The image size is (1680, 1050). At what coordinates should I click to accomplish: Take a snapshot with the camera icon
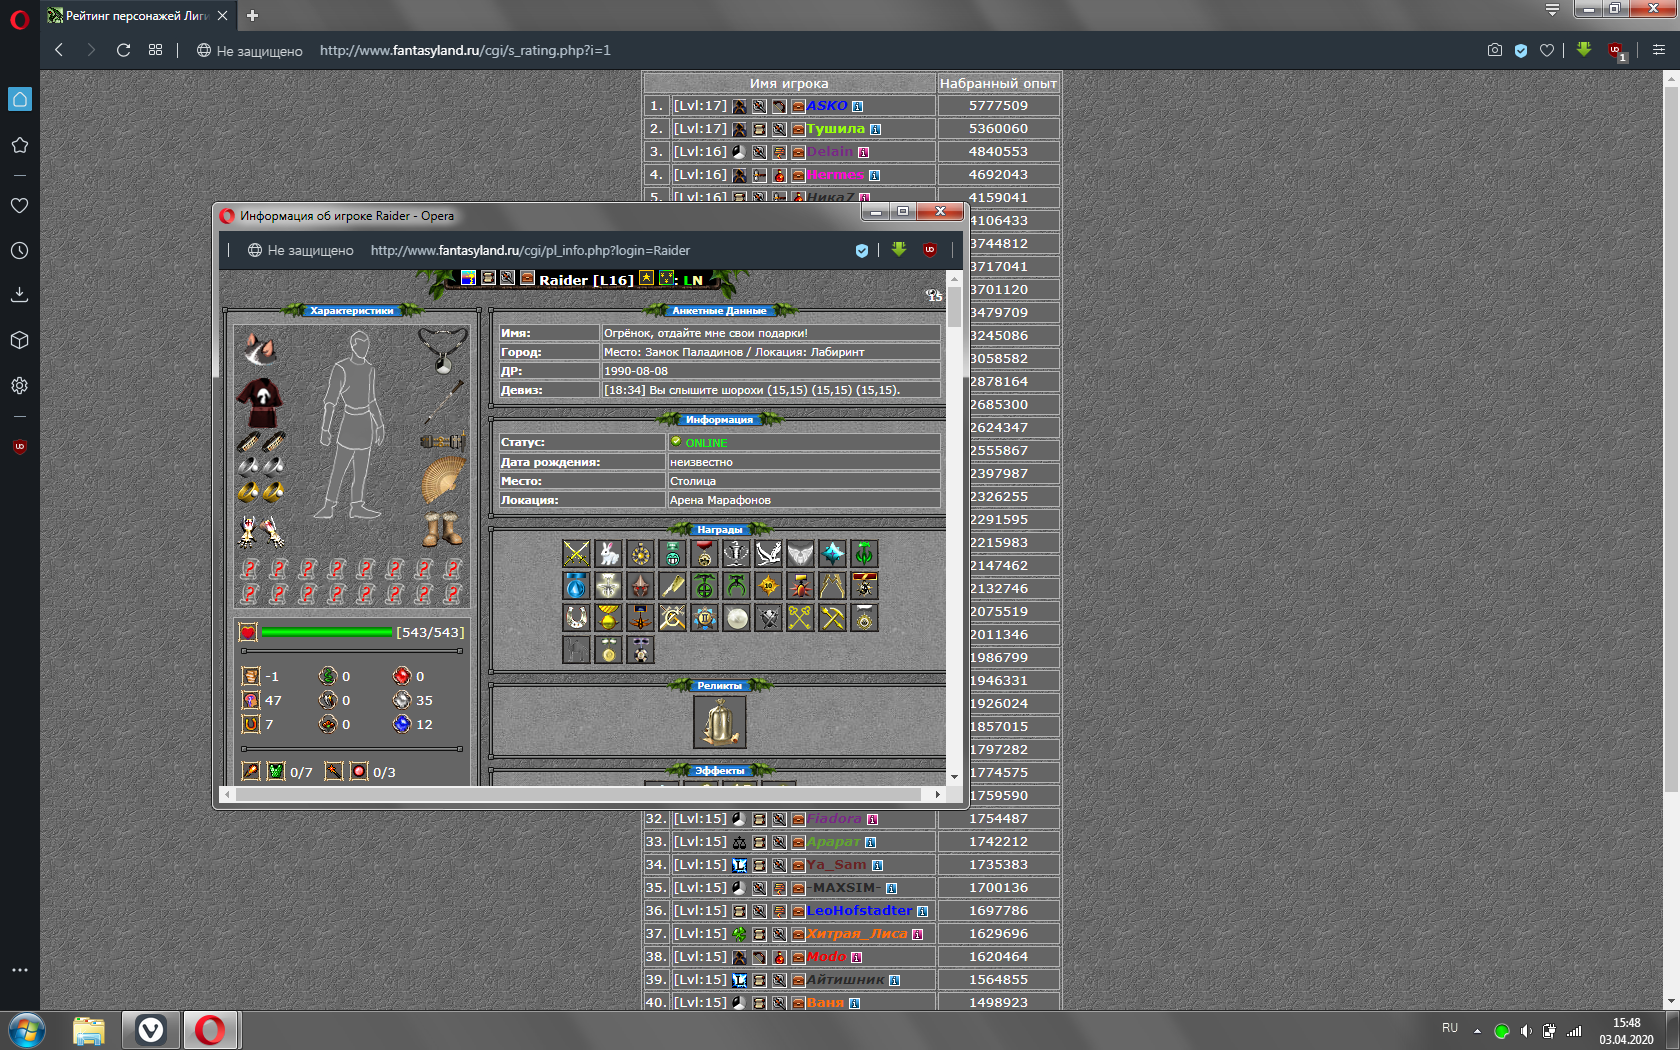tap(1495, 50)
